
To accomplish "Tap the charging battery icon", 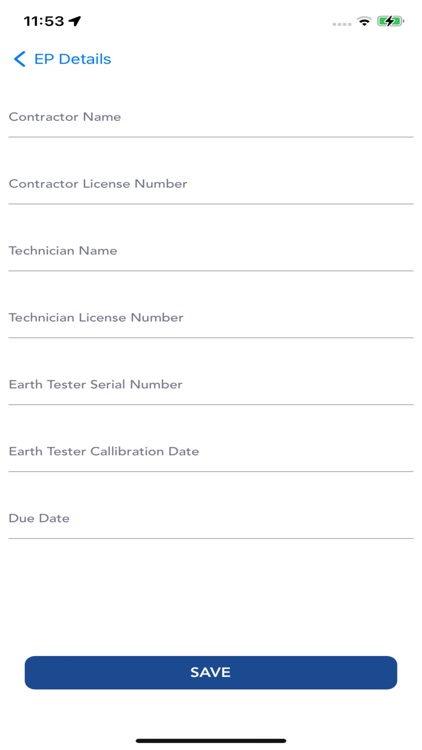I will (390, 21).
